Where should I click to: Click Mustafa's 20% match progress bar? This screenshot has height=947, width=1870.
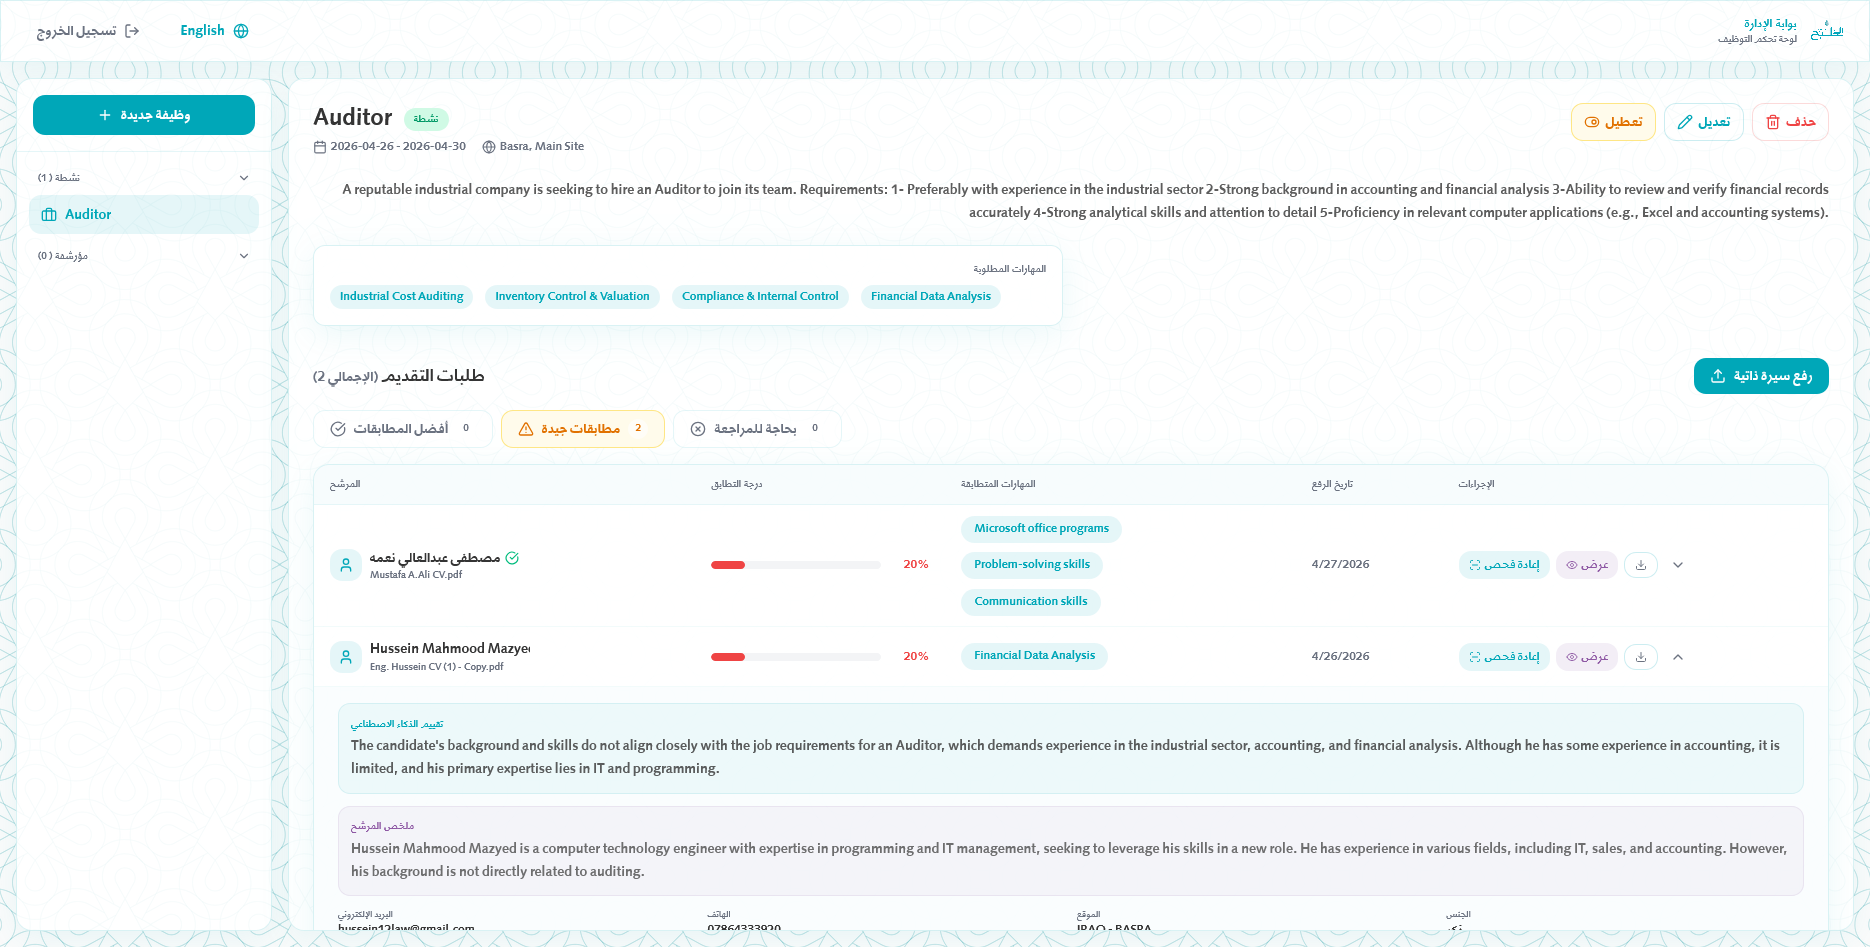(x=795, y=564)
